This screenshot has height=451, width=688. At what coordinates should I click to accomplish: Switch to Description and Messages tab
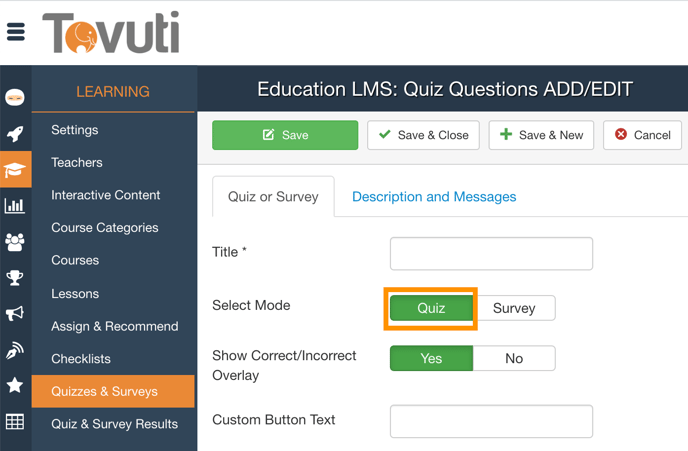434,197
